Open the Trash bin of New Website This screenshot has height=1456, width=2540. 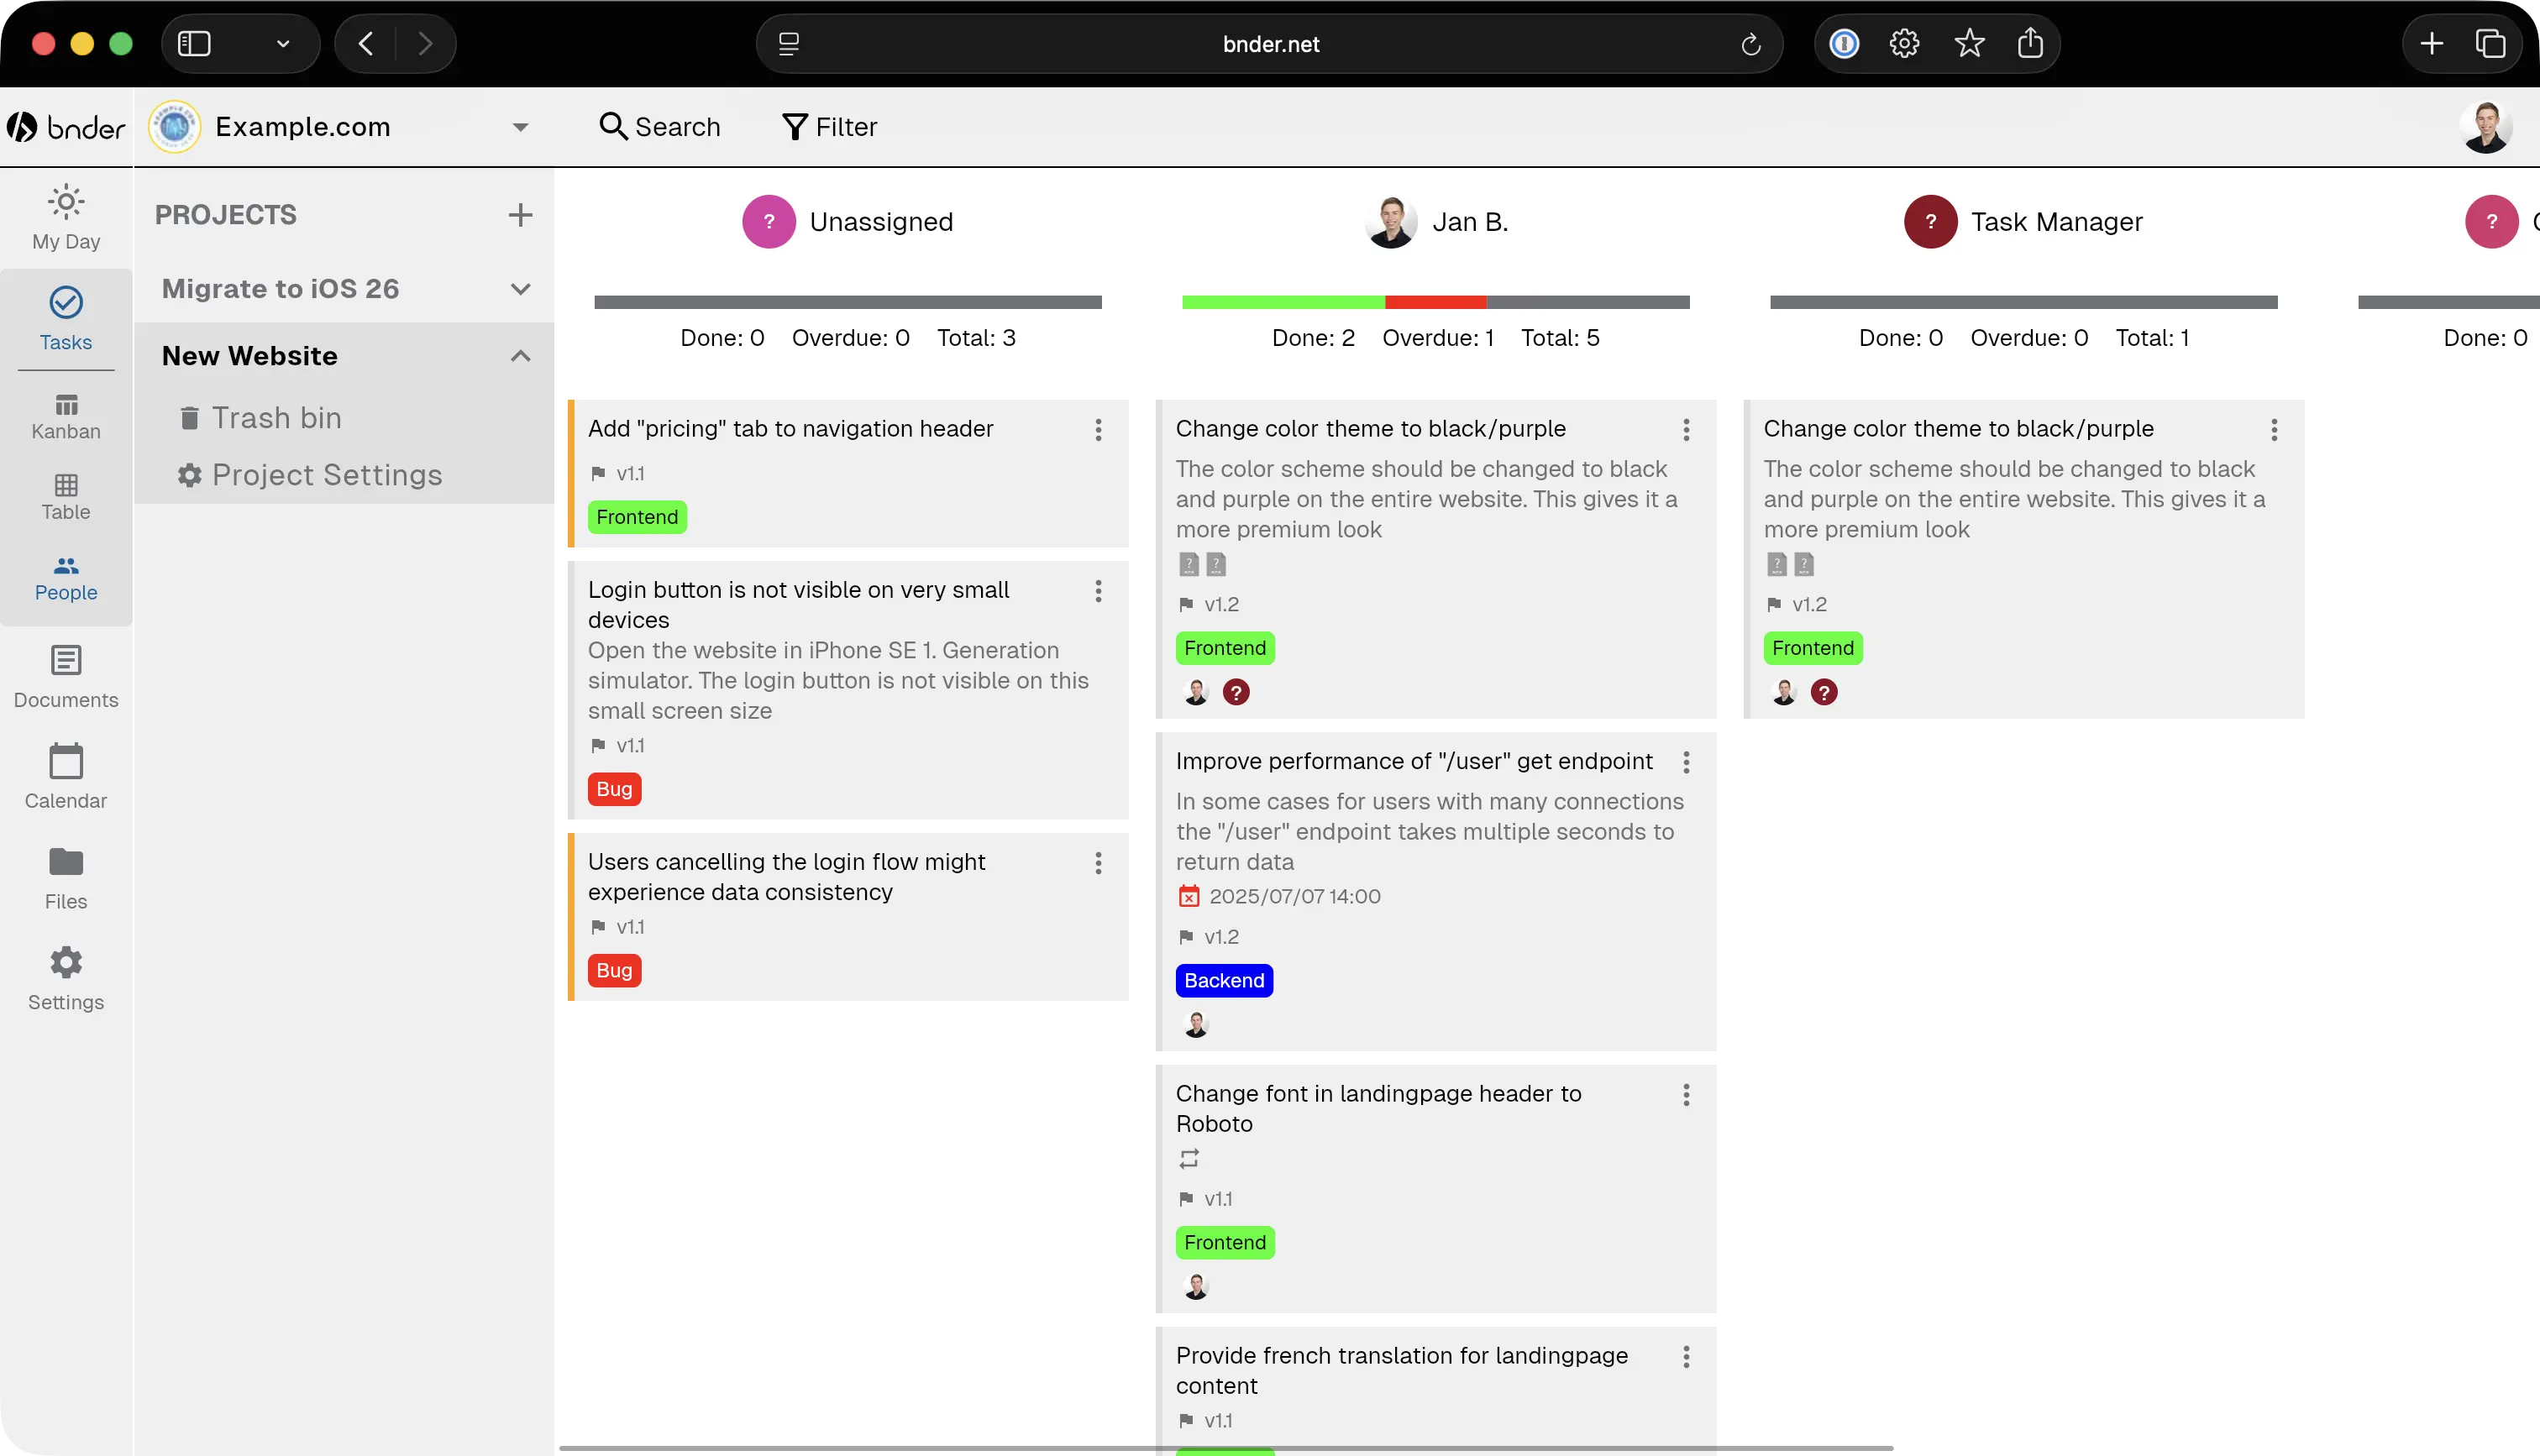(276, 417)
